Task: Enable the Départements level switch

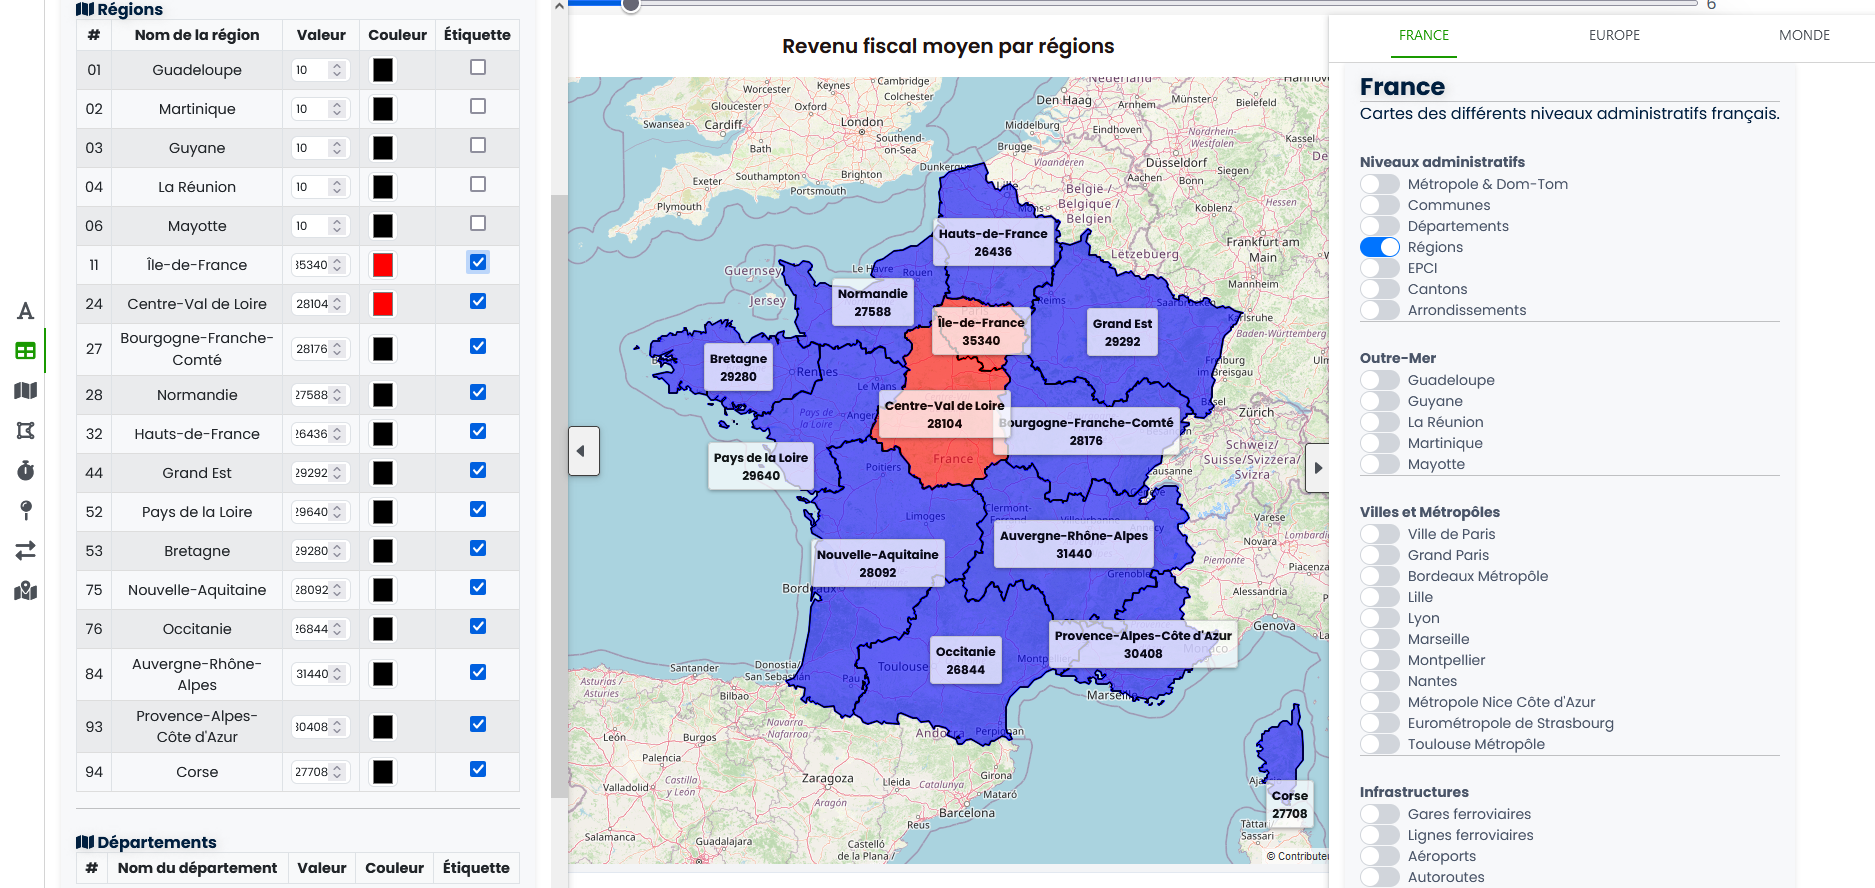Action: [1380, 226]
